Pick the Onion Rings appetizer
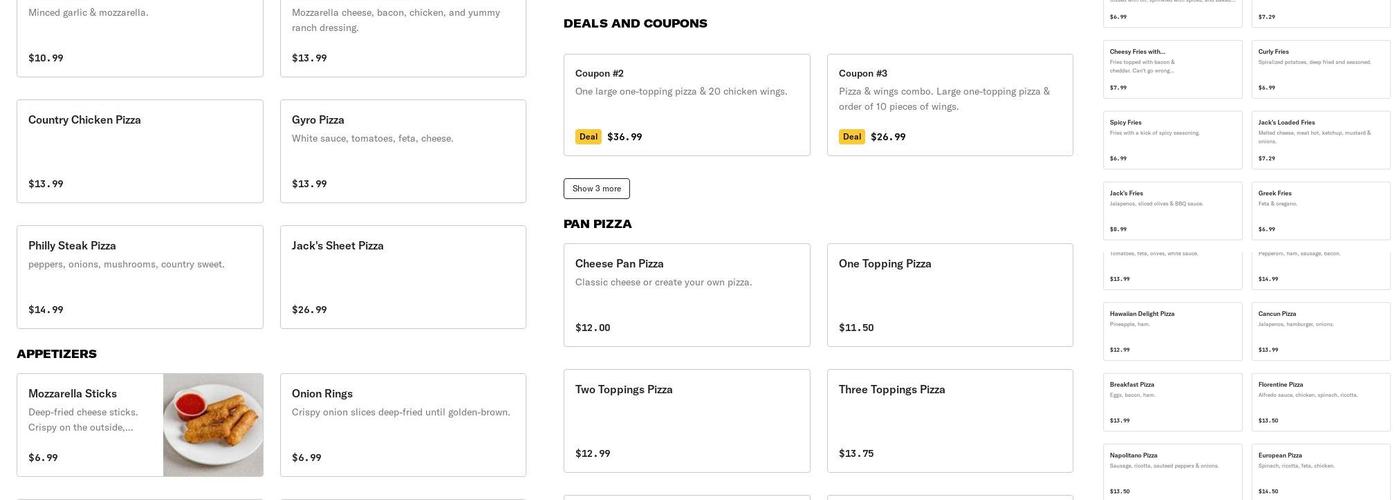 (402, 425)
